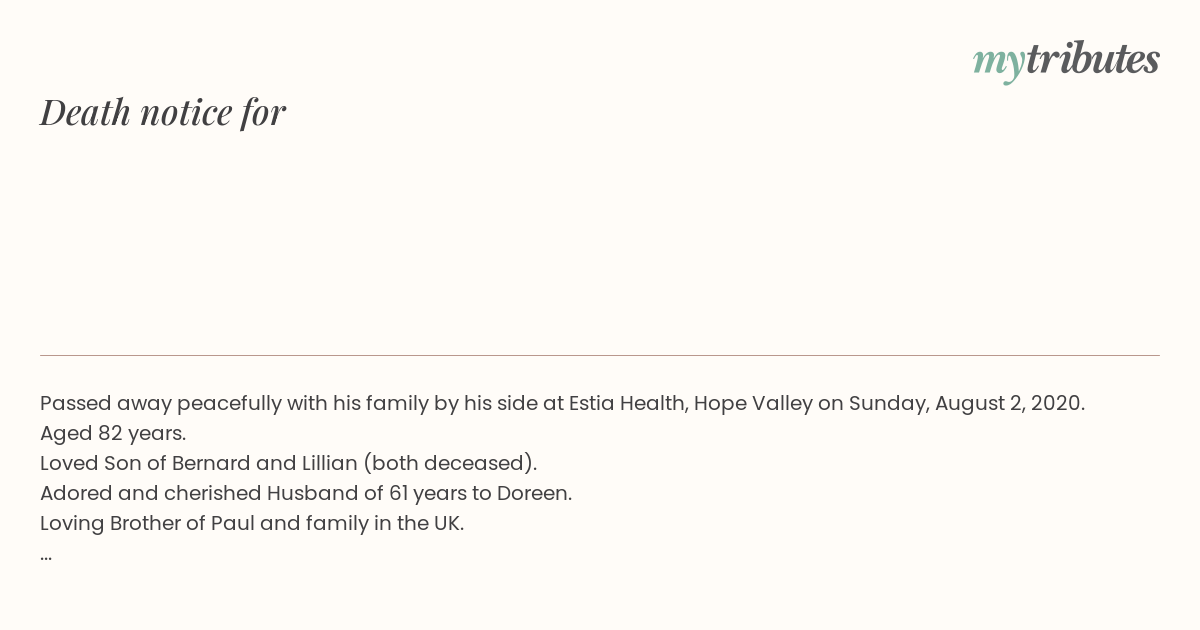Click 'Adored and cherished Husband' line
Screen dimensions: 1200x630
point(306,493)
